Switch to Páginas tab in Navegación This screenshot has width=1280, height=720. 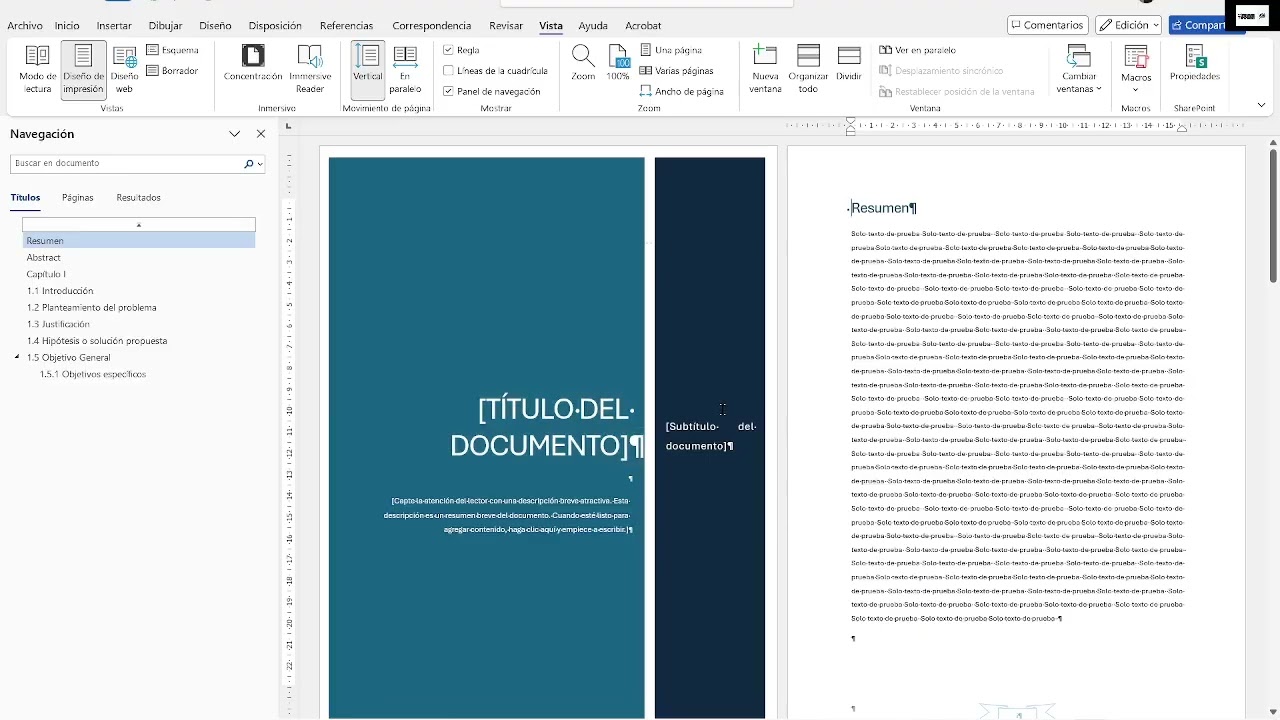point(77,197)
